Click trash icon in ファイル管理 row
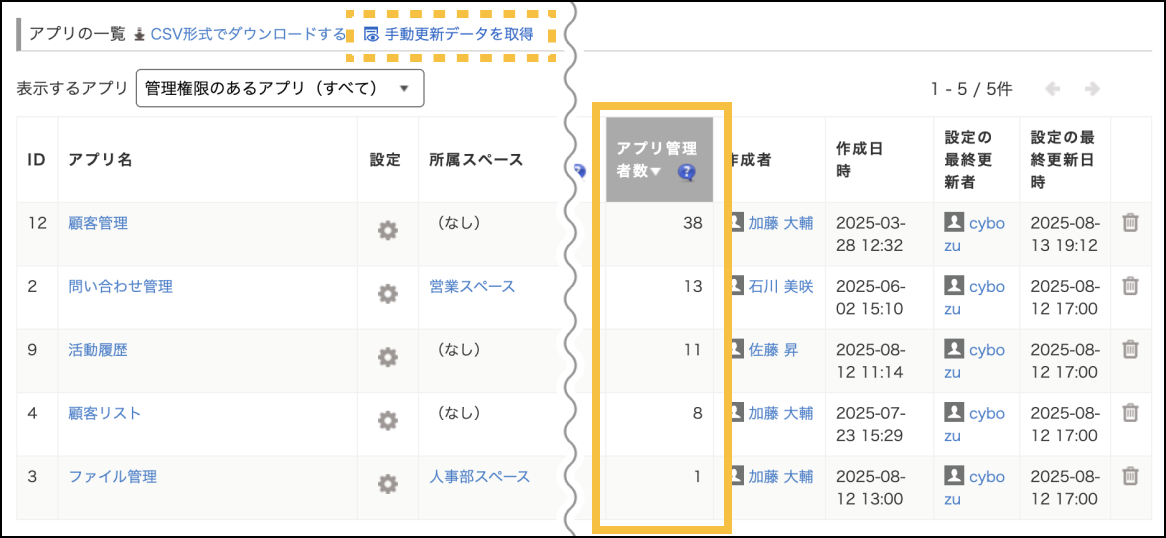The width and height of the screenshot is (1166, 538). pyautogui.click(x=1130, y=476)
